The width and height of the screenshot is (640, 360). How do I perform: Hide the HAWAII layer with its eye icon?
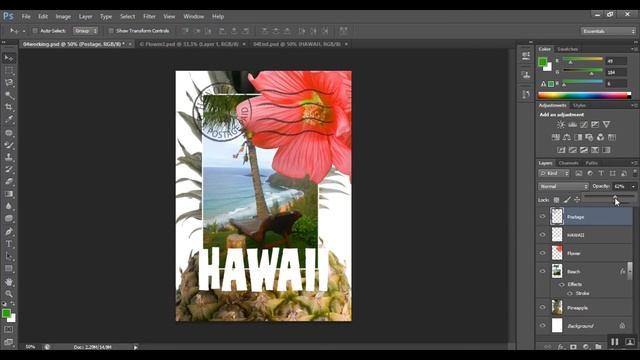542,235
